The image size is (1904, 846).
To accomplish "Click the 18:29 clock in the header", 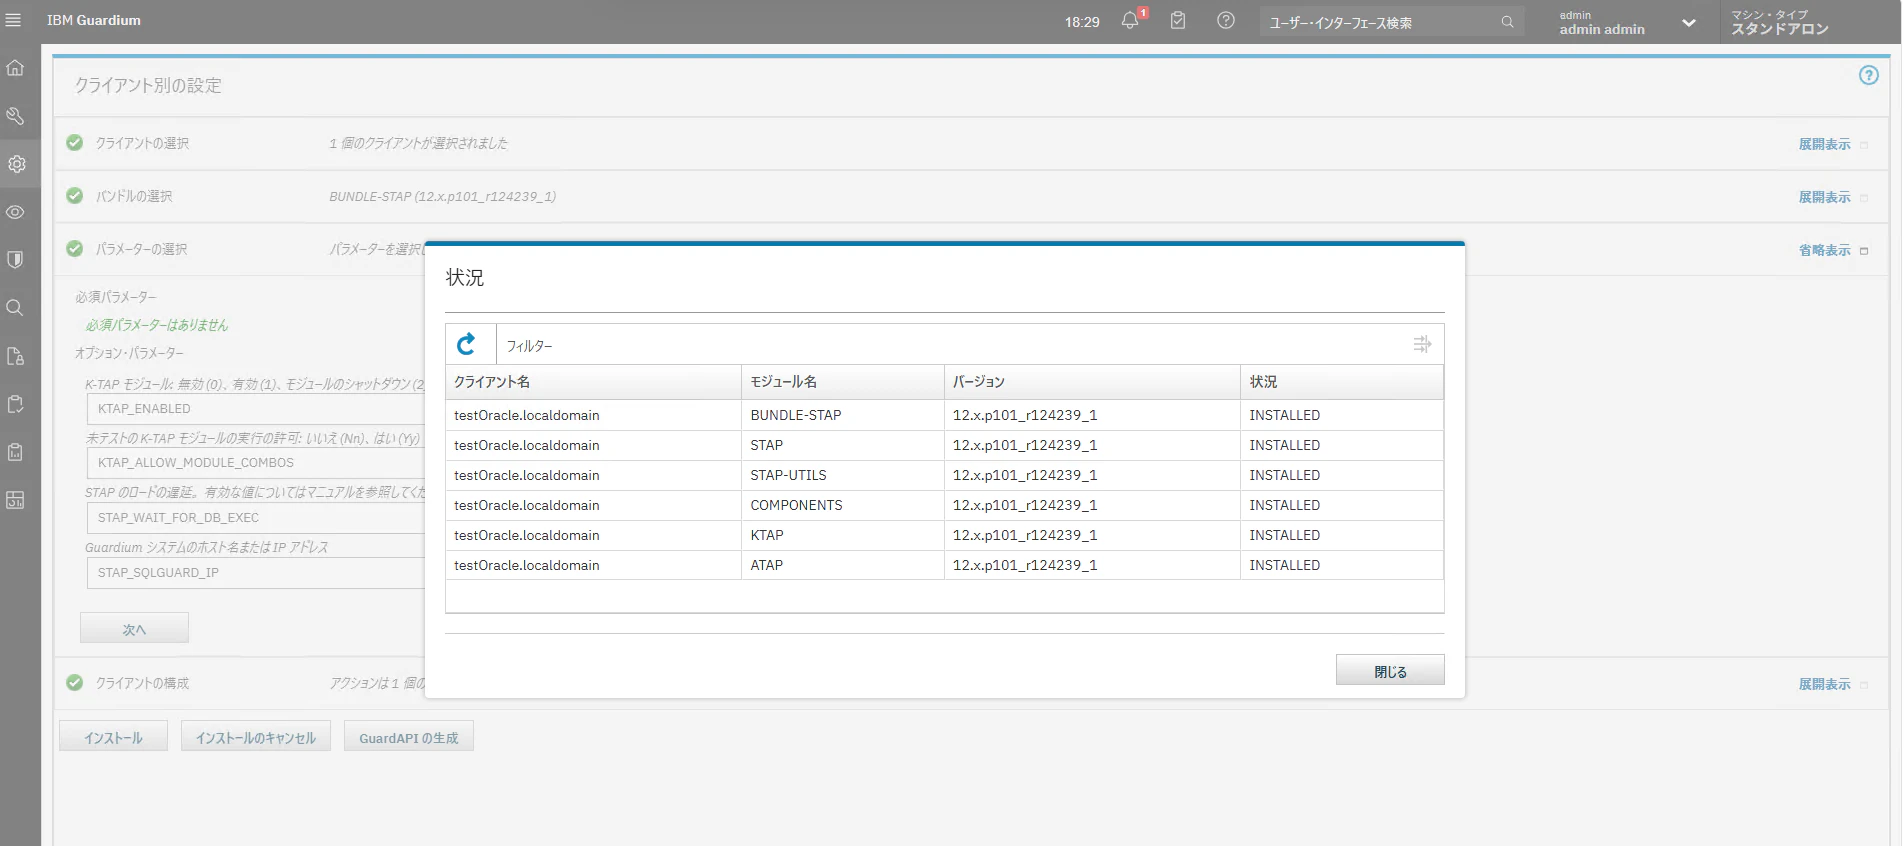I will tap(1082, 22).
